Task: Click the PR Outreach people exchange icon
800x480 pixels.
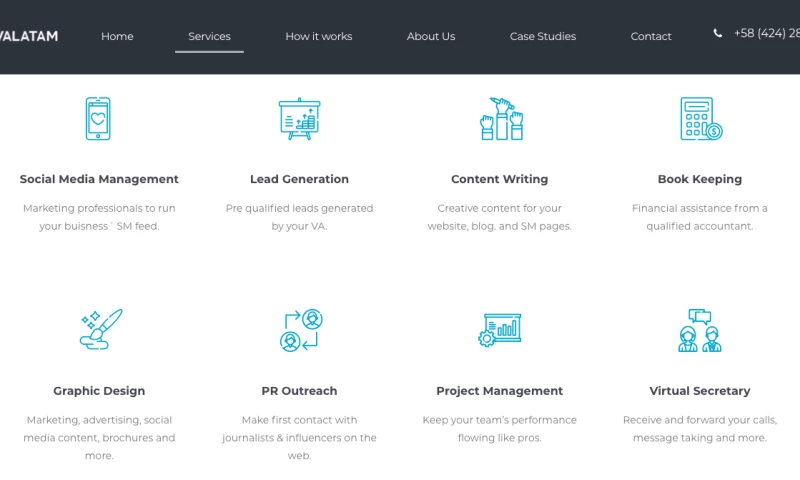Action: coord(302,330)
